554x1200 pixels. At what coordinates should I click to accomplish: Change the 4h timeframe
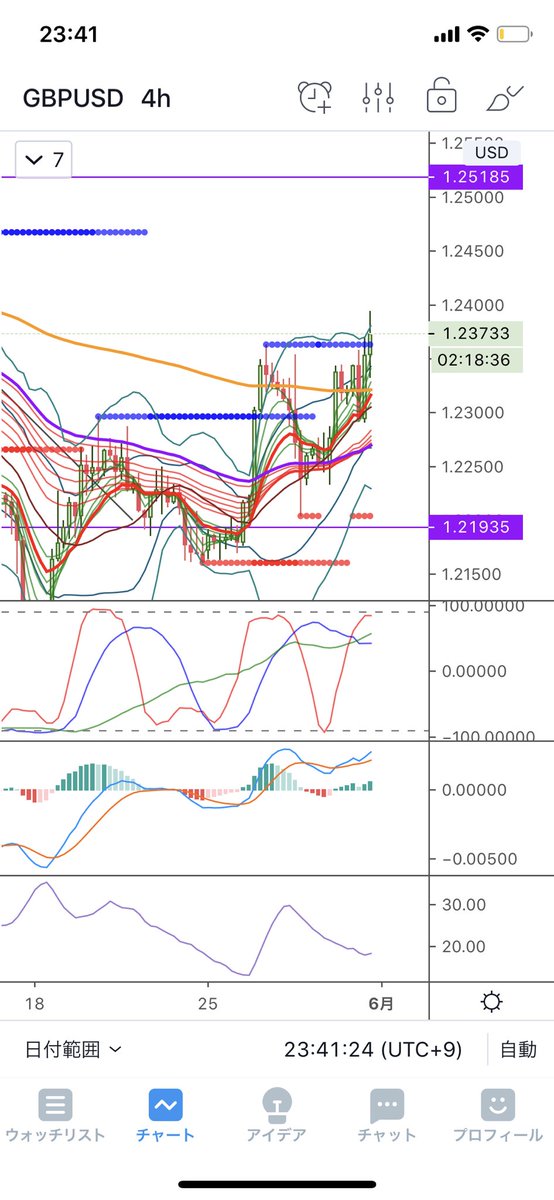[x=155, y=98]
